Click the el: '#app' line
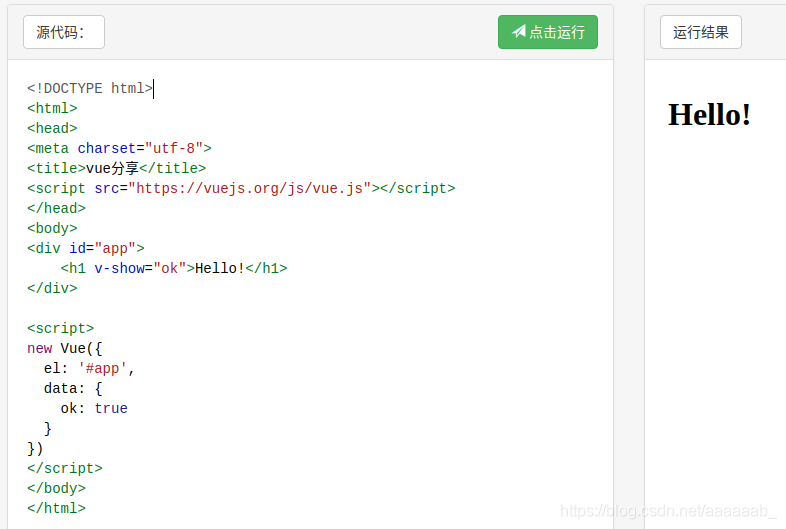The image size is (786, 529). pos(89,368)
